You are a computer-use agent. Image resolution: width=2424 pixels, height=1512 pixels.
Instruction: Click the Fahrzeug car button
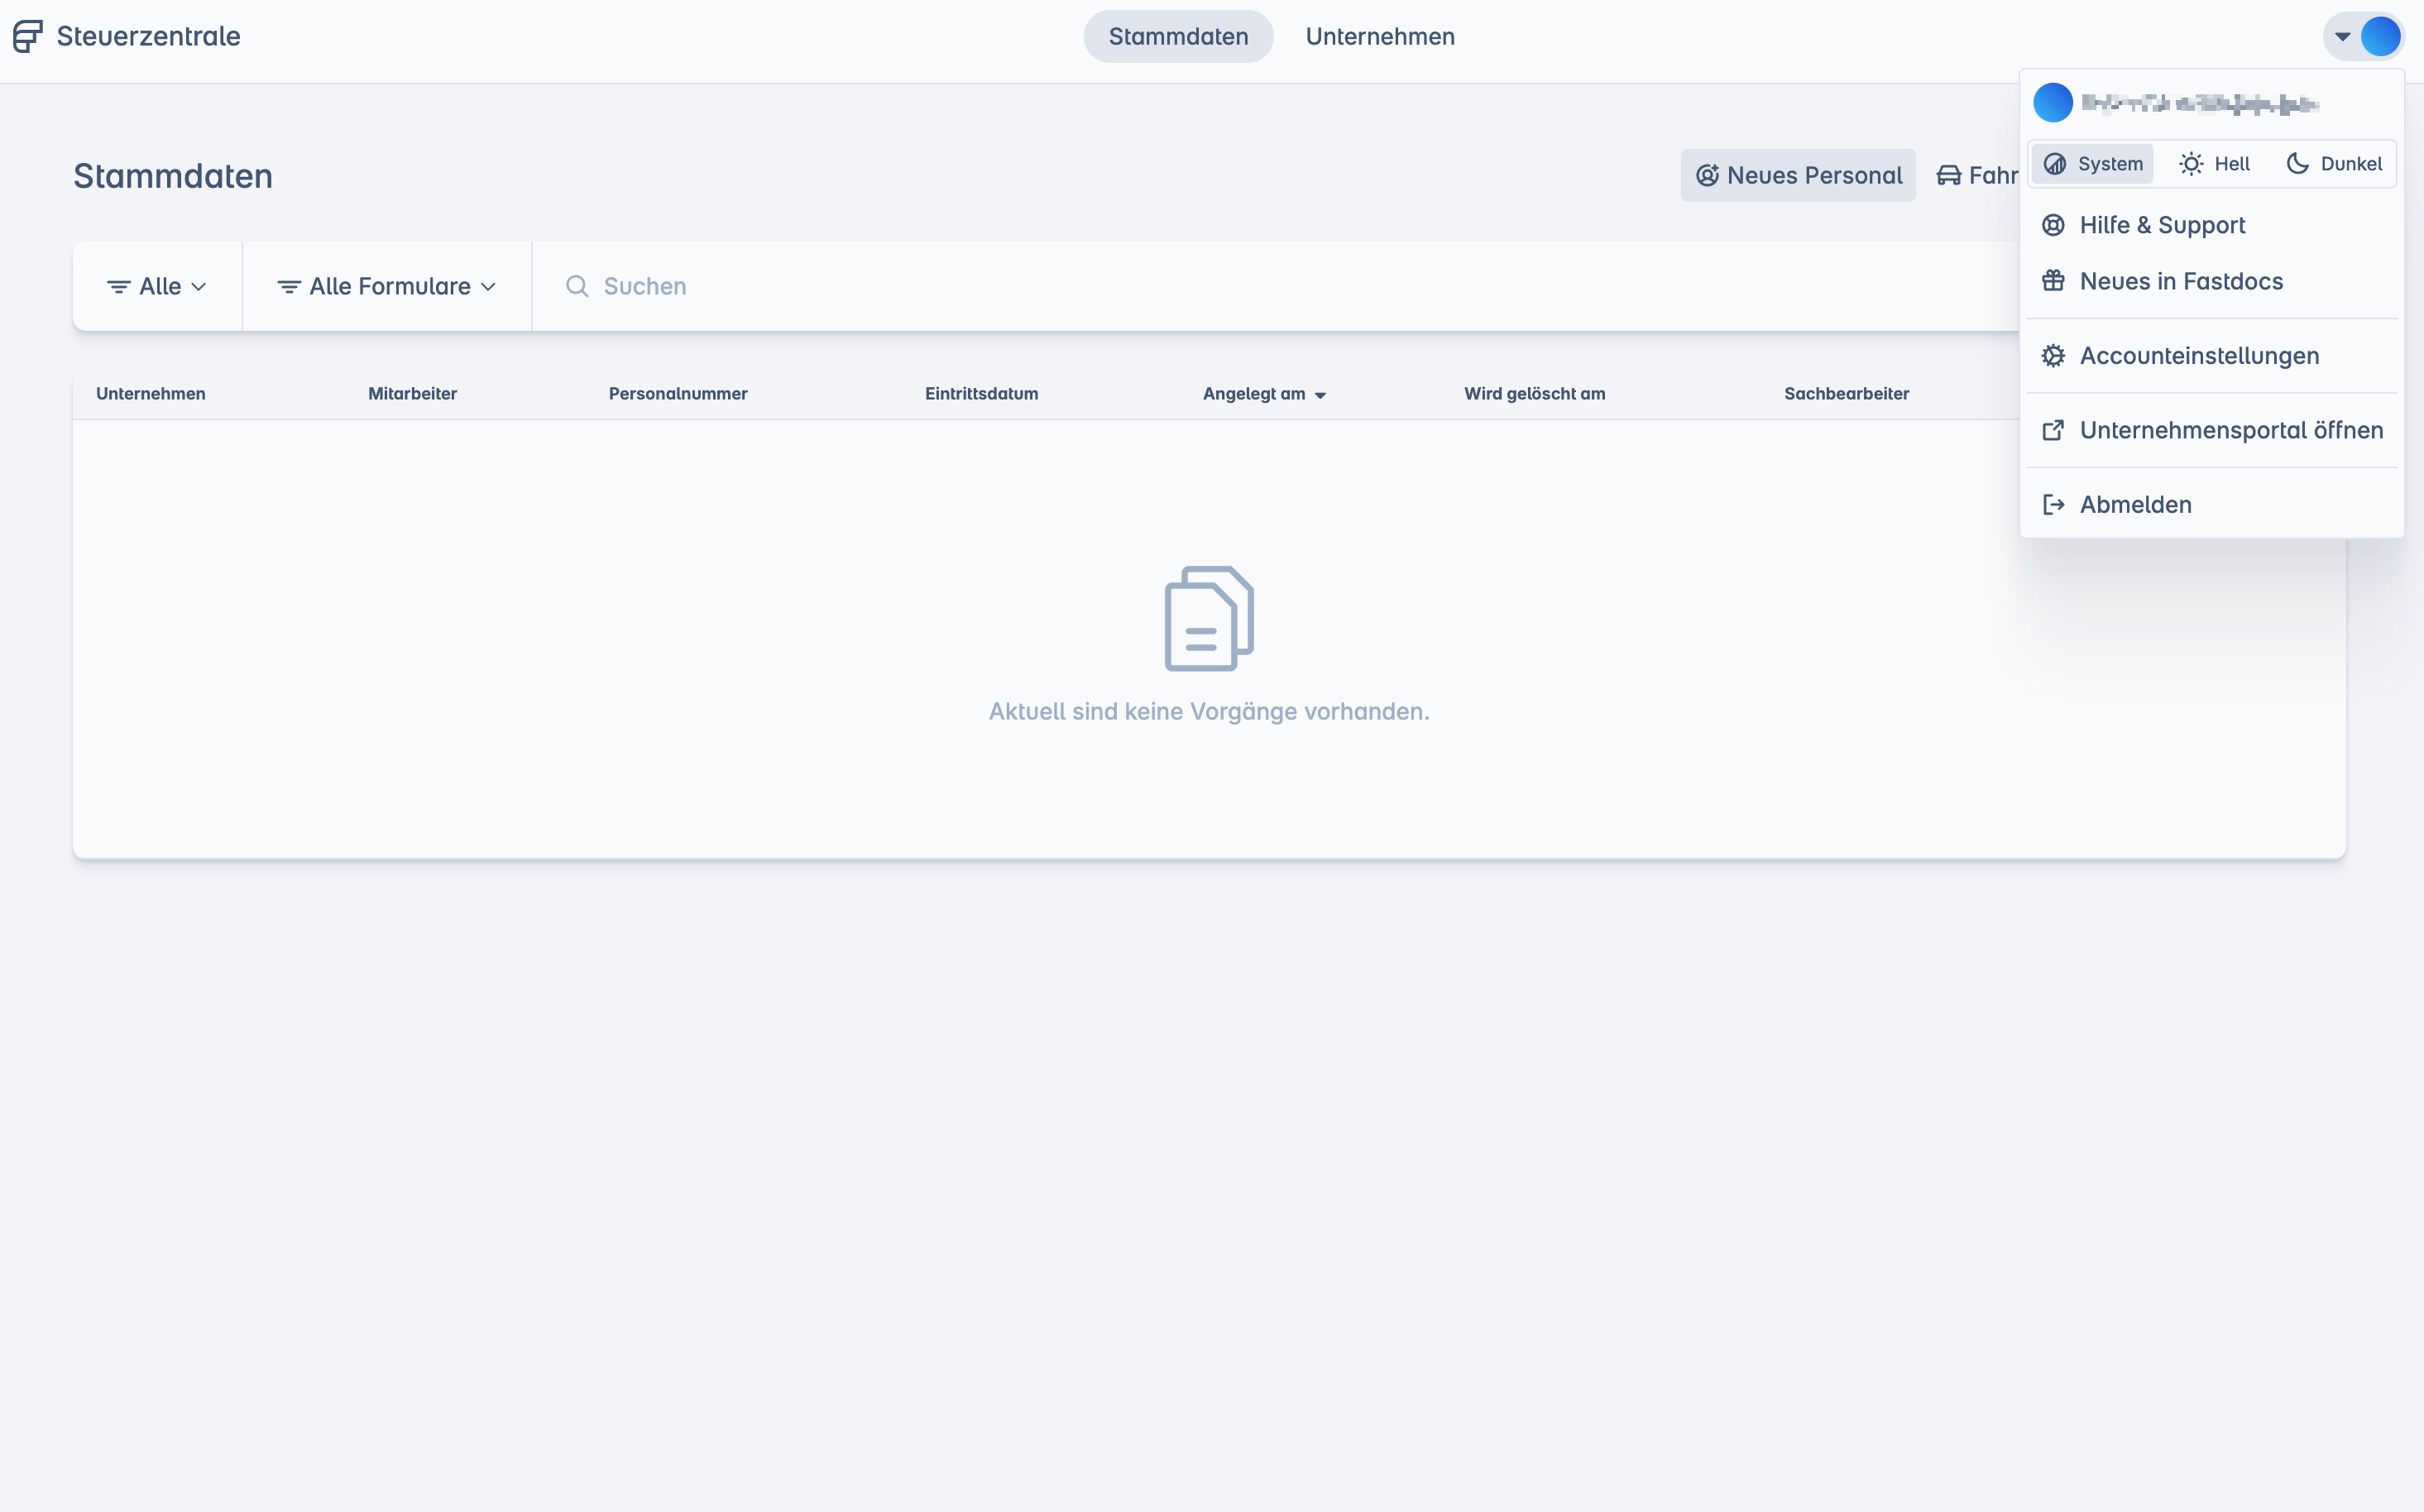coord(1976,175)
